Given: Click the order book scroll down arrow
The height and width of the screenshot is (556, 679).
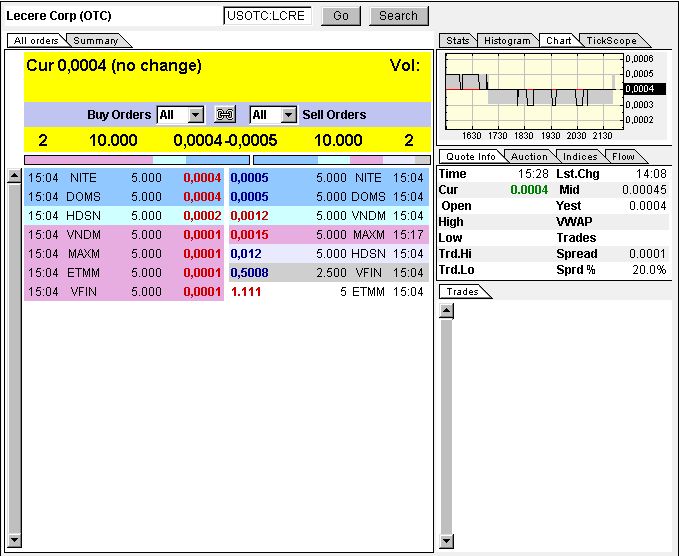Looking at the screenshot, I should pyautogui.click(x=14, y=541).
